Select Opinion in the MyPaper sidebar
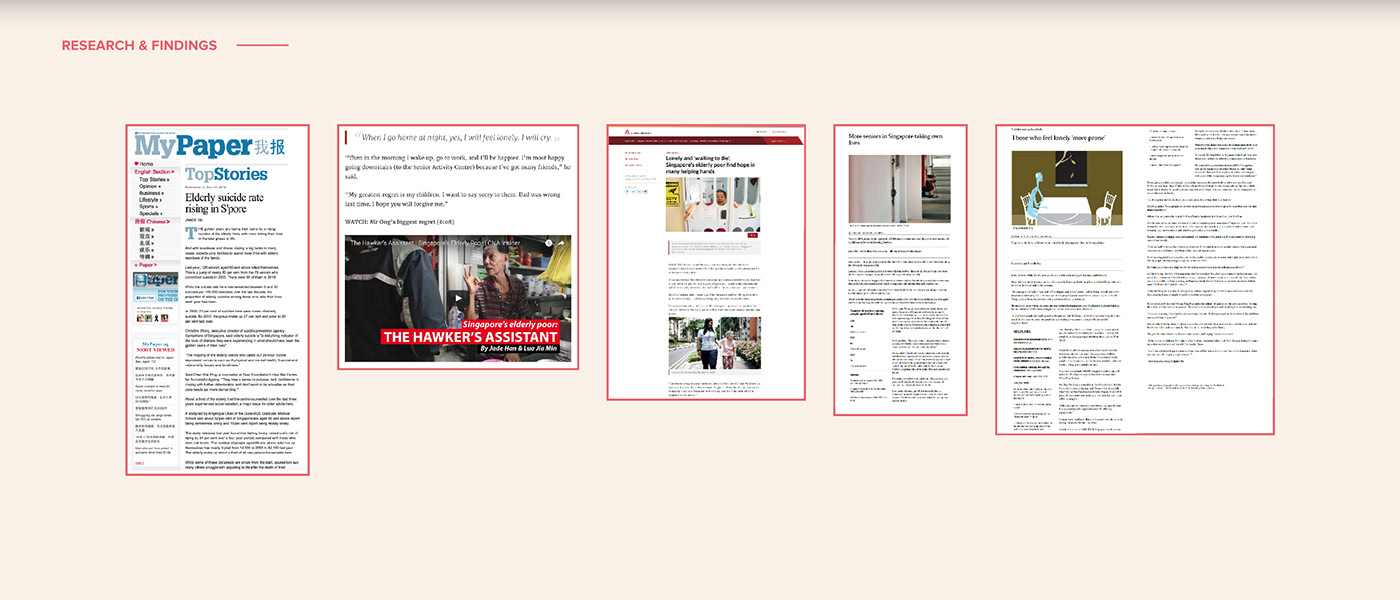The width and height of the screenshot is (1400, 600). click(150, 186)
